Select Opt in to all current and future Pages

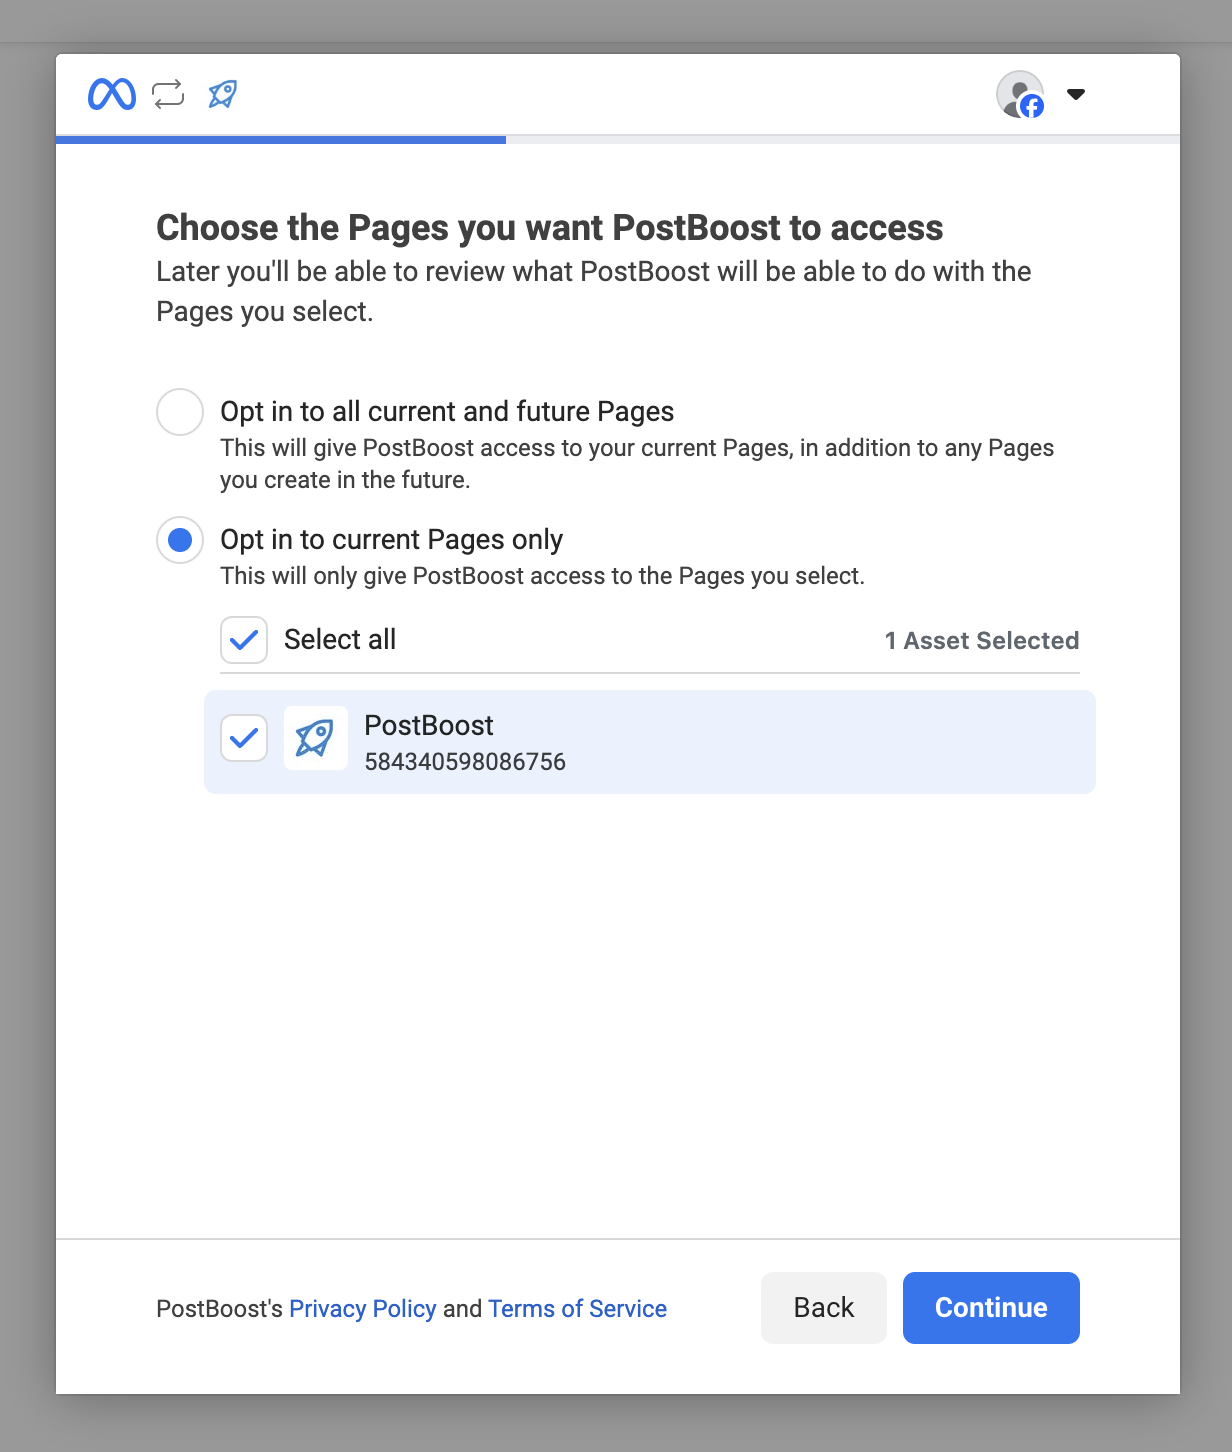[180, 412]
